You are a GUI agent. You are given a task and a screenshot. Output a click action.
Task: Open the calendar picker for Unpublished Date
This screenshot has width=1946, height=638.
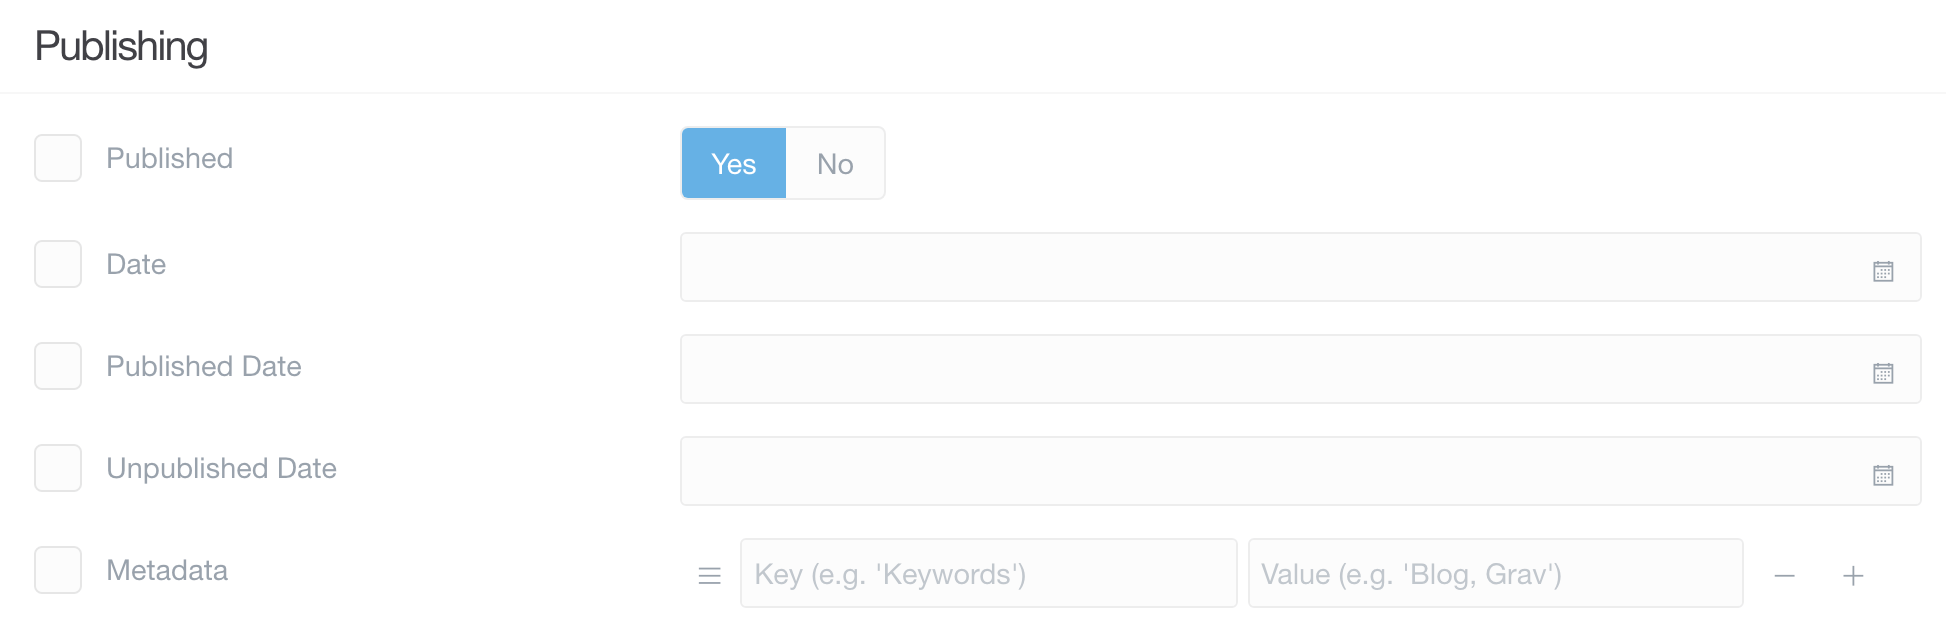point(1884,473)
